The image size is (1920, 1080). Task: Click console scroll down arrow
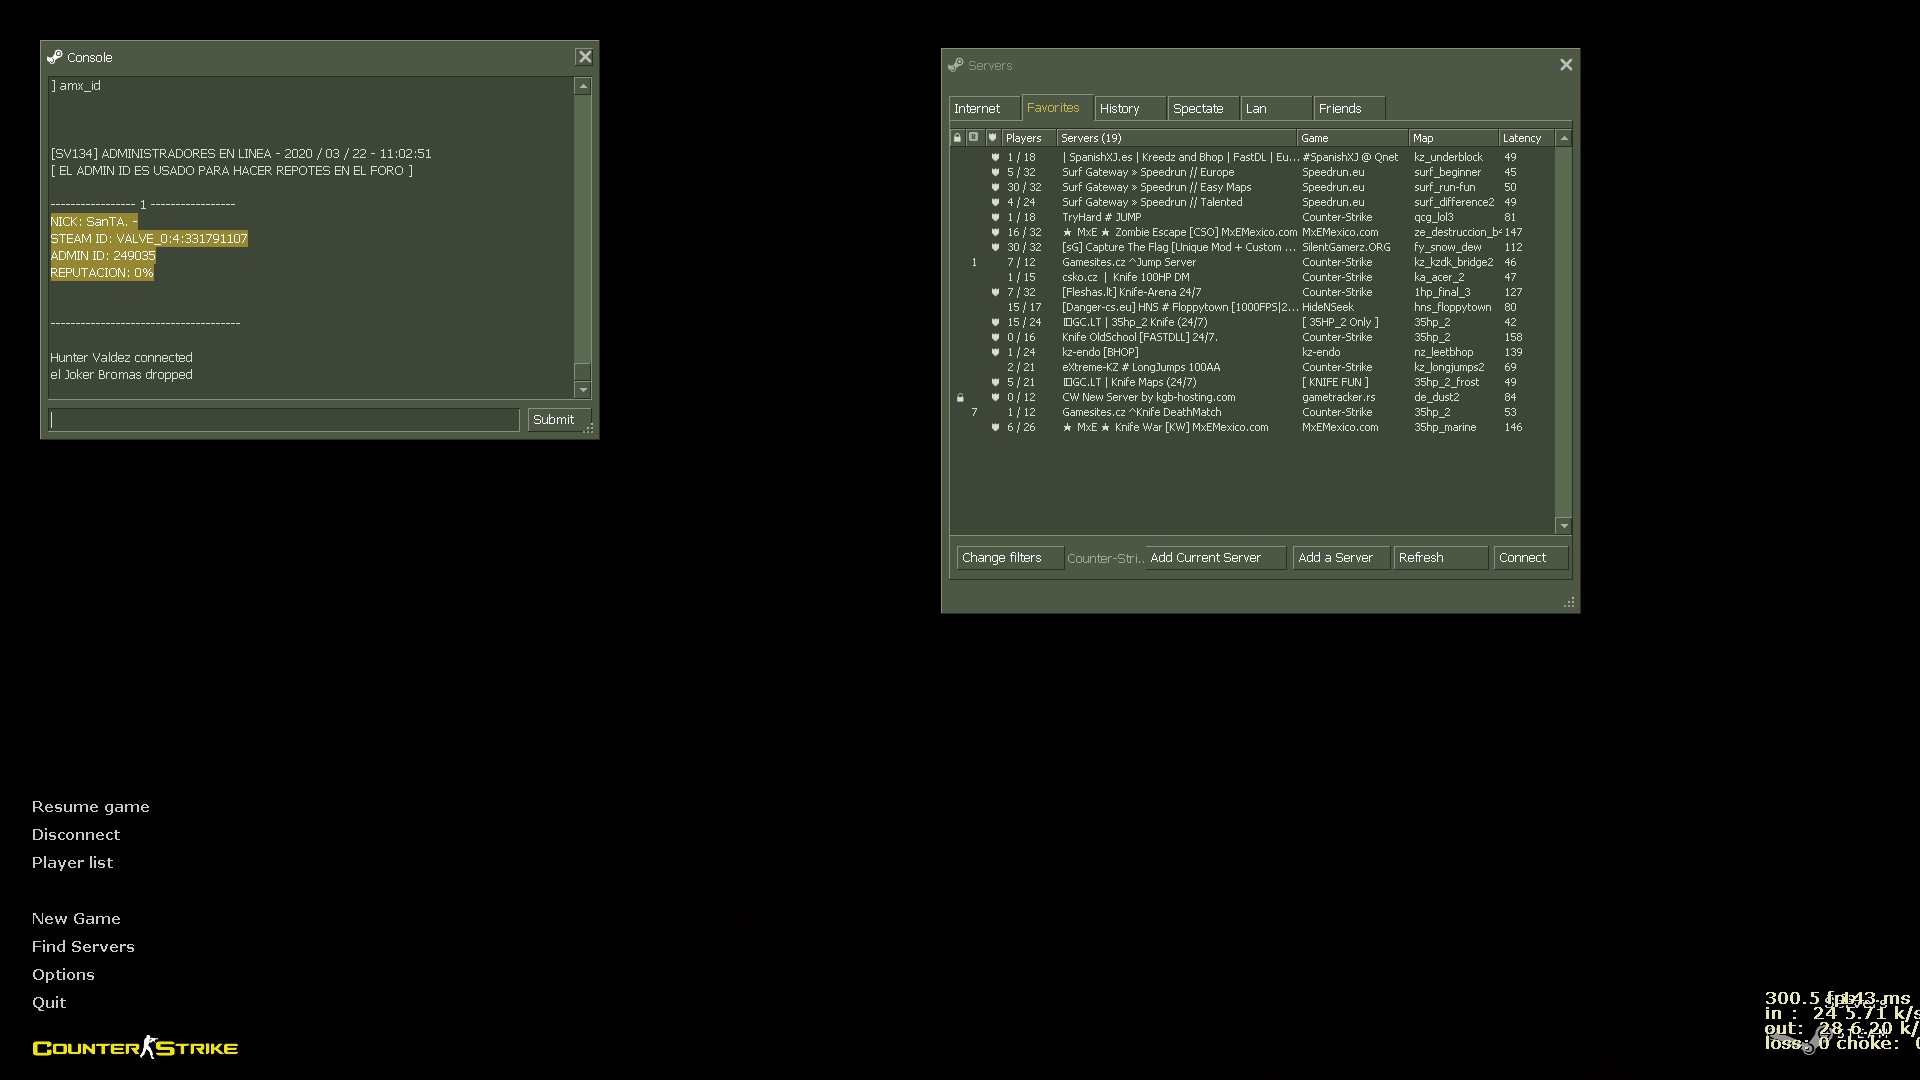583,390
